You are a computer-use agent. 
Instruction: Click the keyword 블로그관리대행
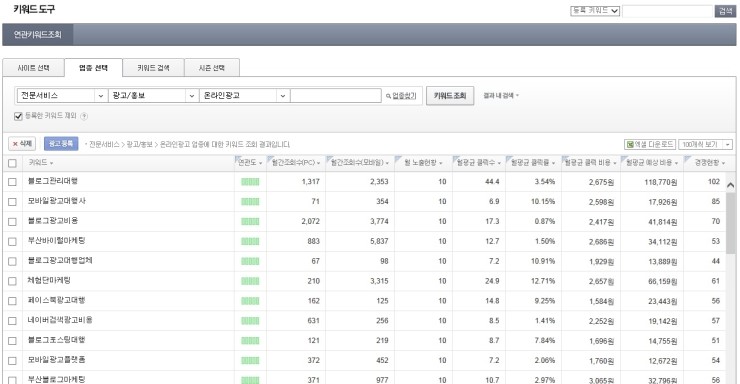click(x=53, y=181)
